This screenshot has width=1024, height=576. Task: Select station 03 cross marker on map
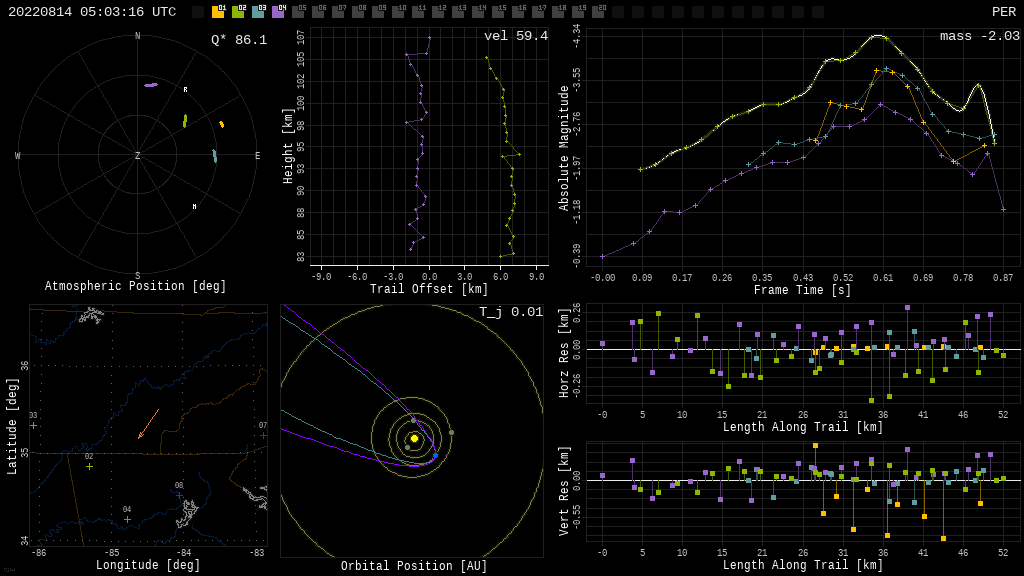point(33,425)
